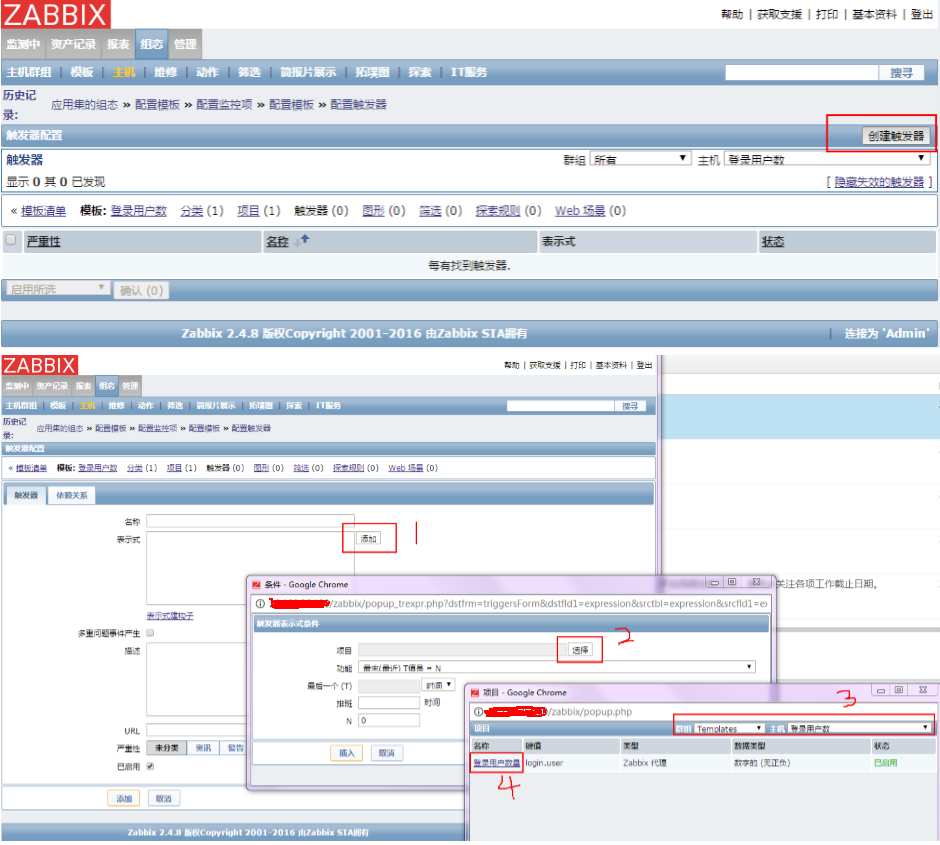This screenshot has width=940, height=845.
Task: Click the Zabbix favicon in 项目 window title
Action: click(475, 692)
